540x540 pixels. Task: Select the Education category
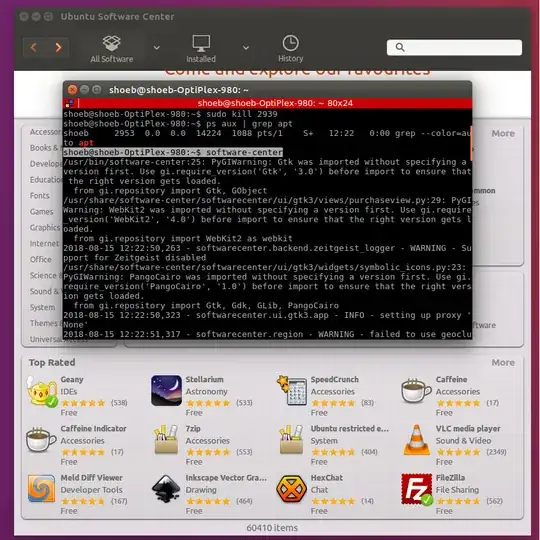(x=46, y=180)
